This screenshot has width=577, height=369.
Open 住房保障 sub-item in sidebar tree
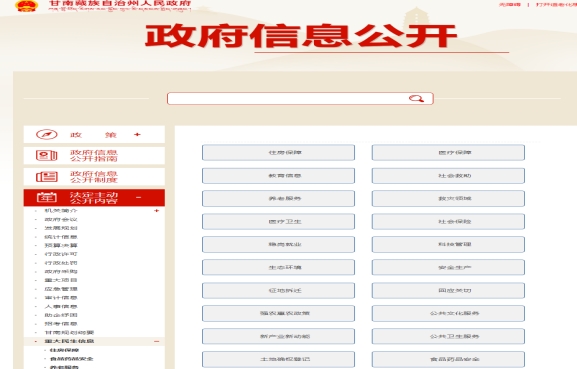coord(64,350)
